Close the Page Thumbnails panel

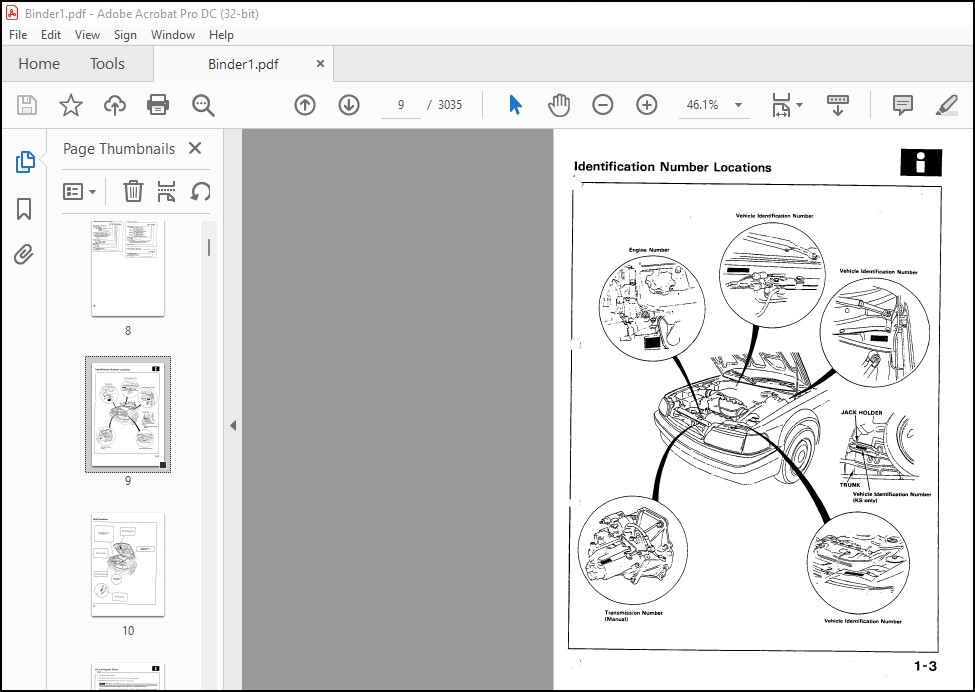(x=195, y=148)
